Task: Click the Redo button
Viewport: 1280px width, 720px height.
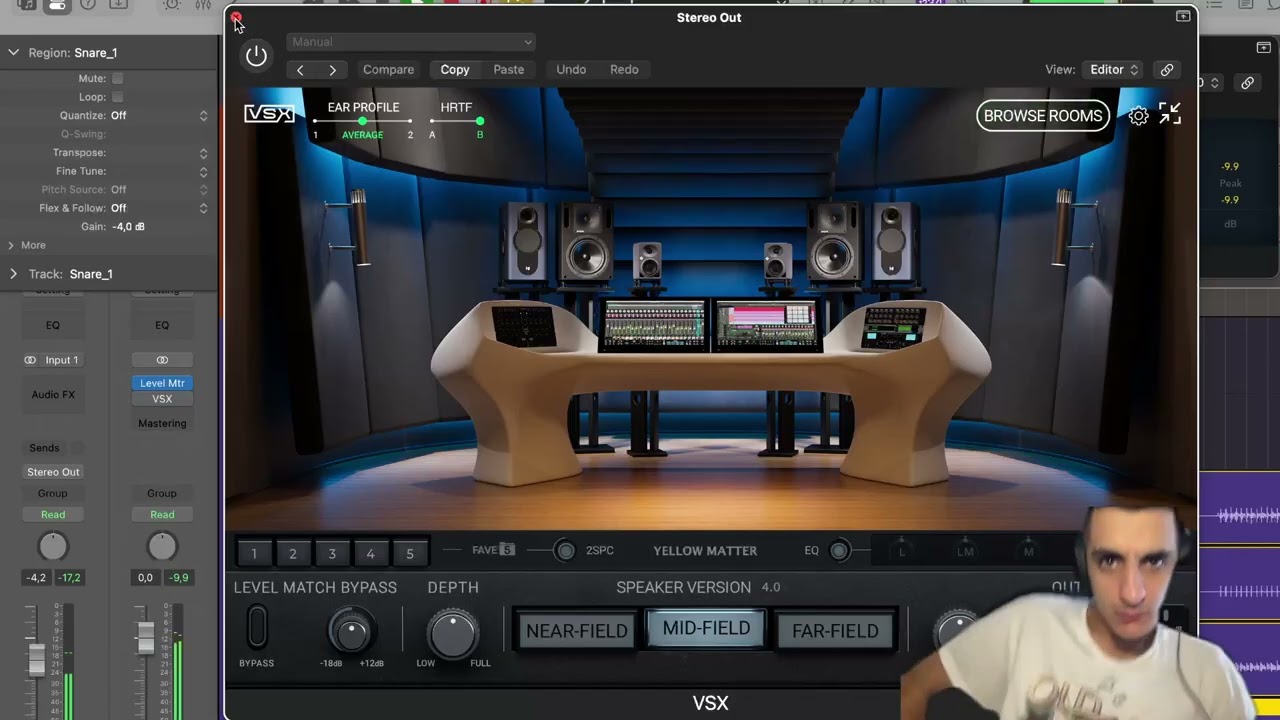Action: click(624, 70)
